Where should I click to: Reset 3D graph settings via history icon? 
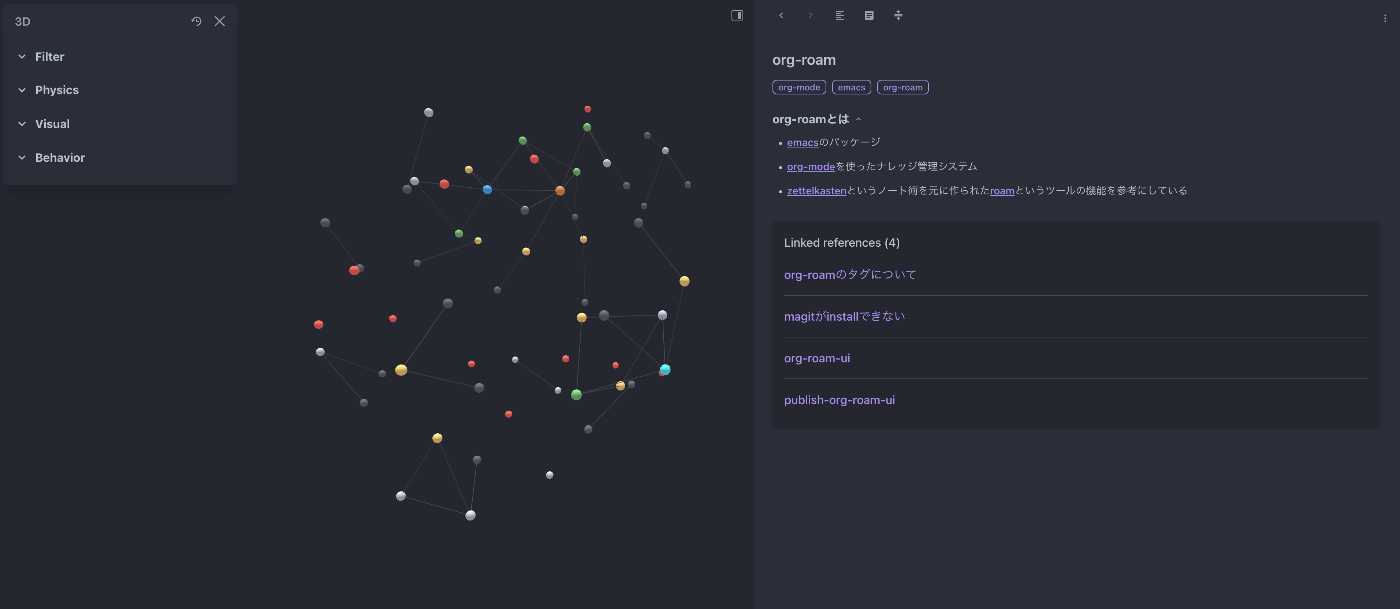(197, 21)
